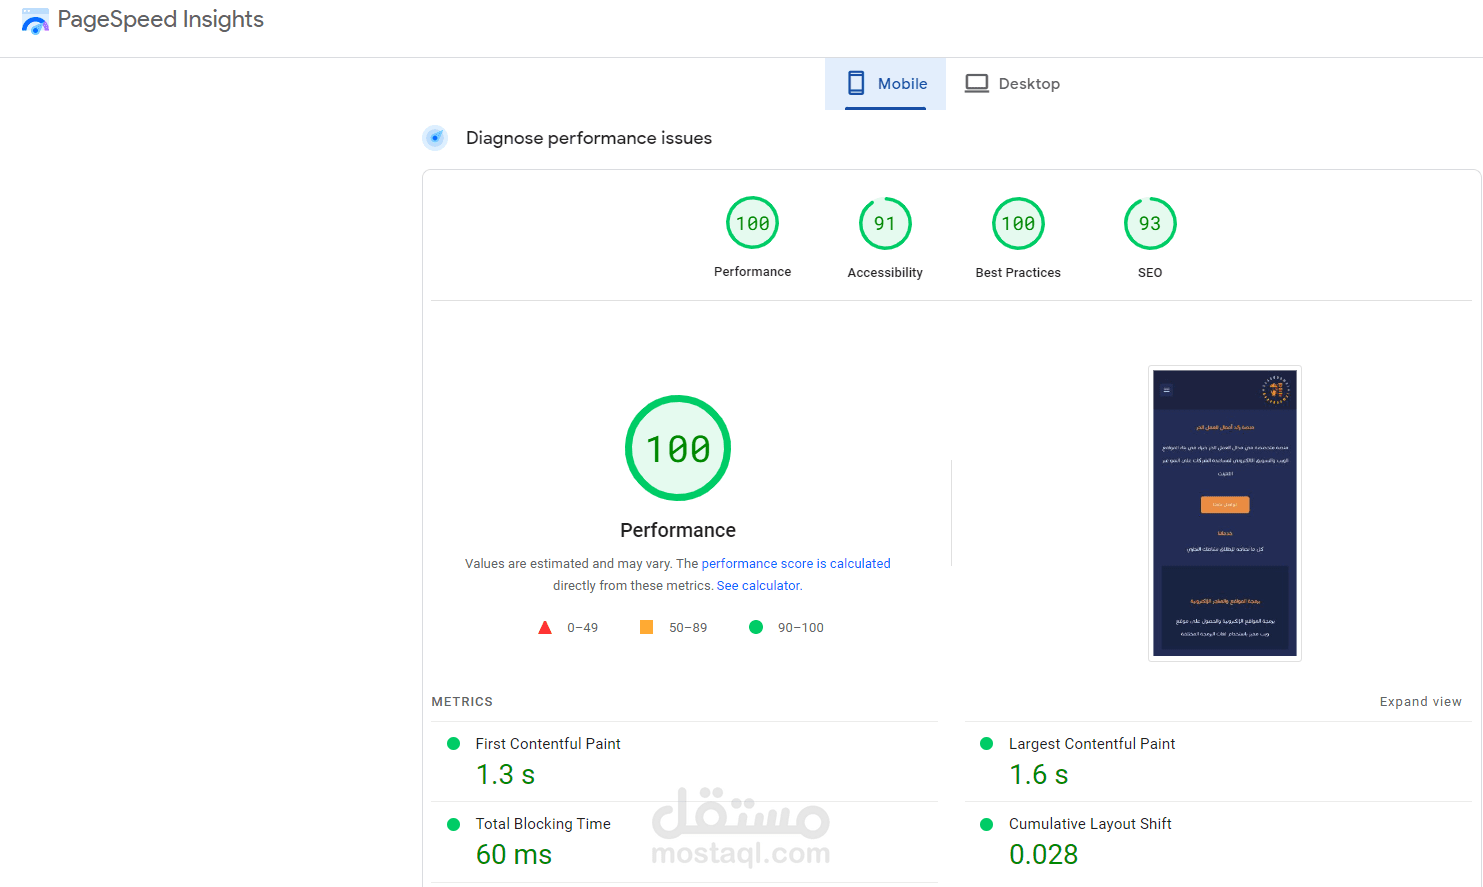Click the large 100 performance gauge
This screenshot has height=887, width=1483.
(x=678, y=448)
